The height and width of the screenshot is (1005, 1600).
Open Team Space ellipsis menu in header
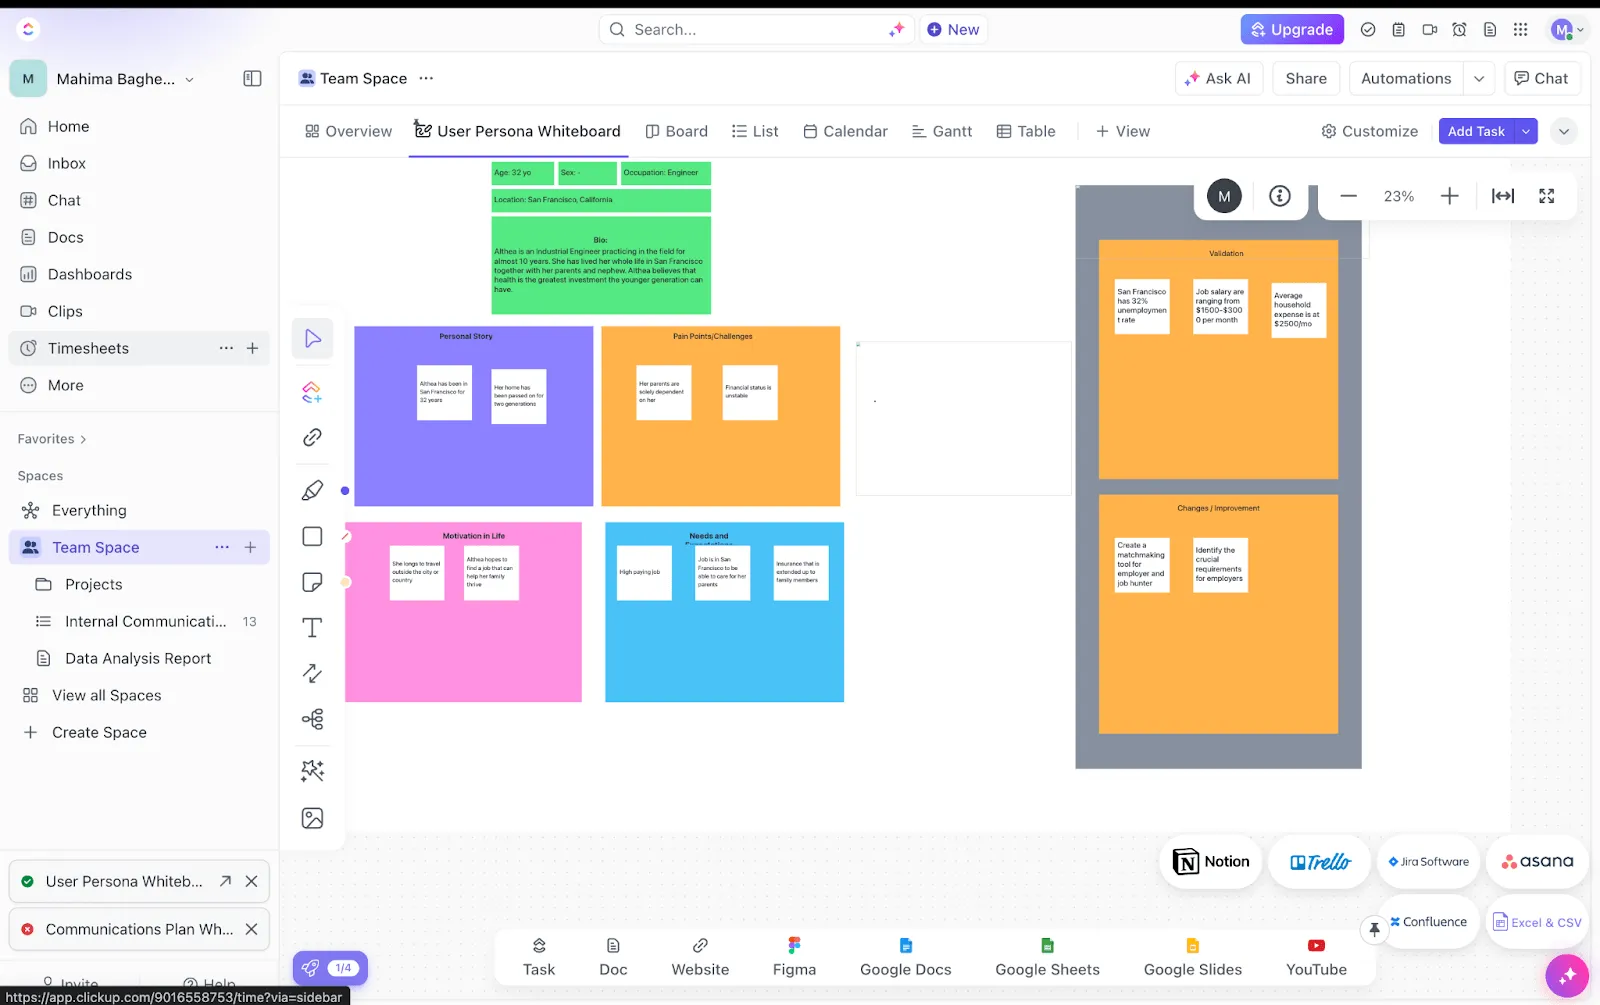point(426,79)
